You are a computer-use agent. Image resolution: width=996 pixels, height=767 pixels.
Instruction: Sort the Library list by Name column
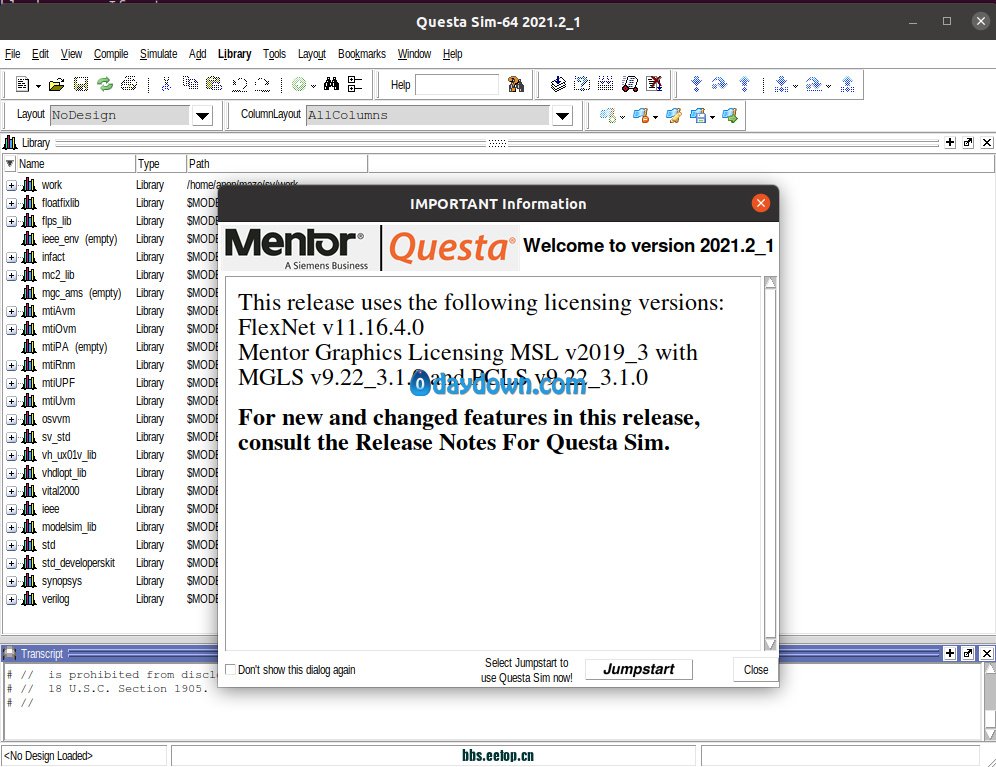[x=76, y=164]
